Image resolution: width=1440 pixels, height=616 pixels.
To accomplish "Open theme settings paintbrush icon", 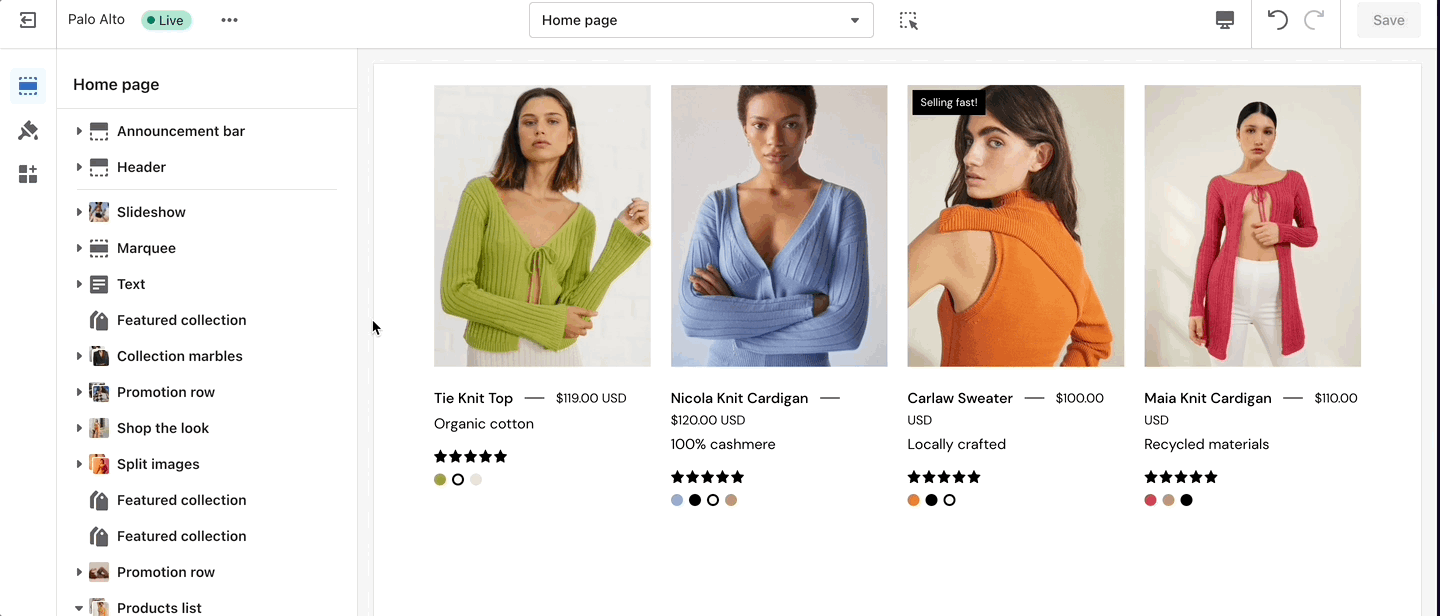I will coord(28,130).
